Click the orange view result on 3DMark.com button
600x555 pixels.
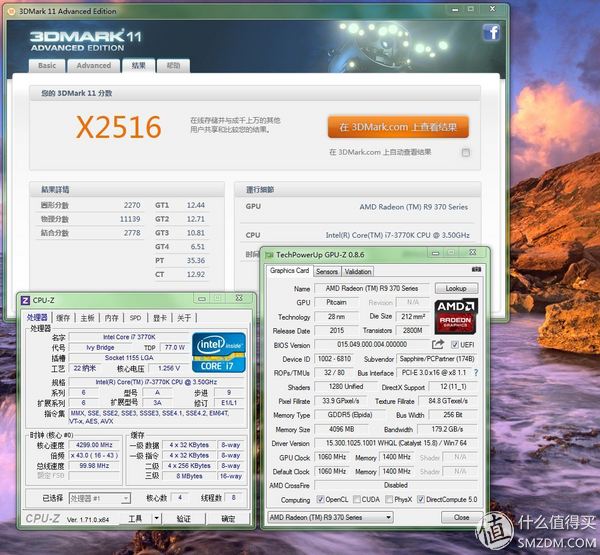click(x=398, y=127)
